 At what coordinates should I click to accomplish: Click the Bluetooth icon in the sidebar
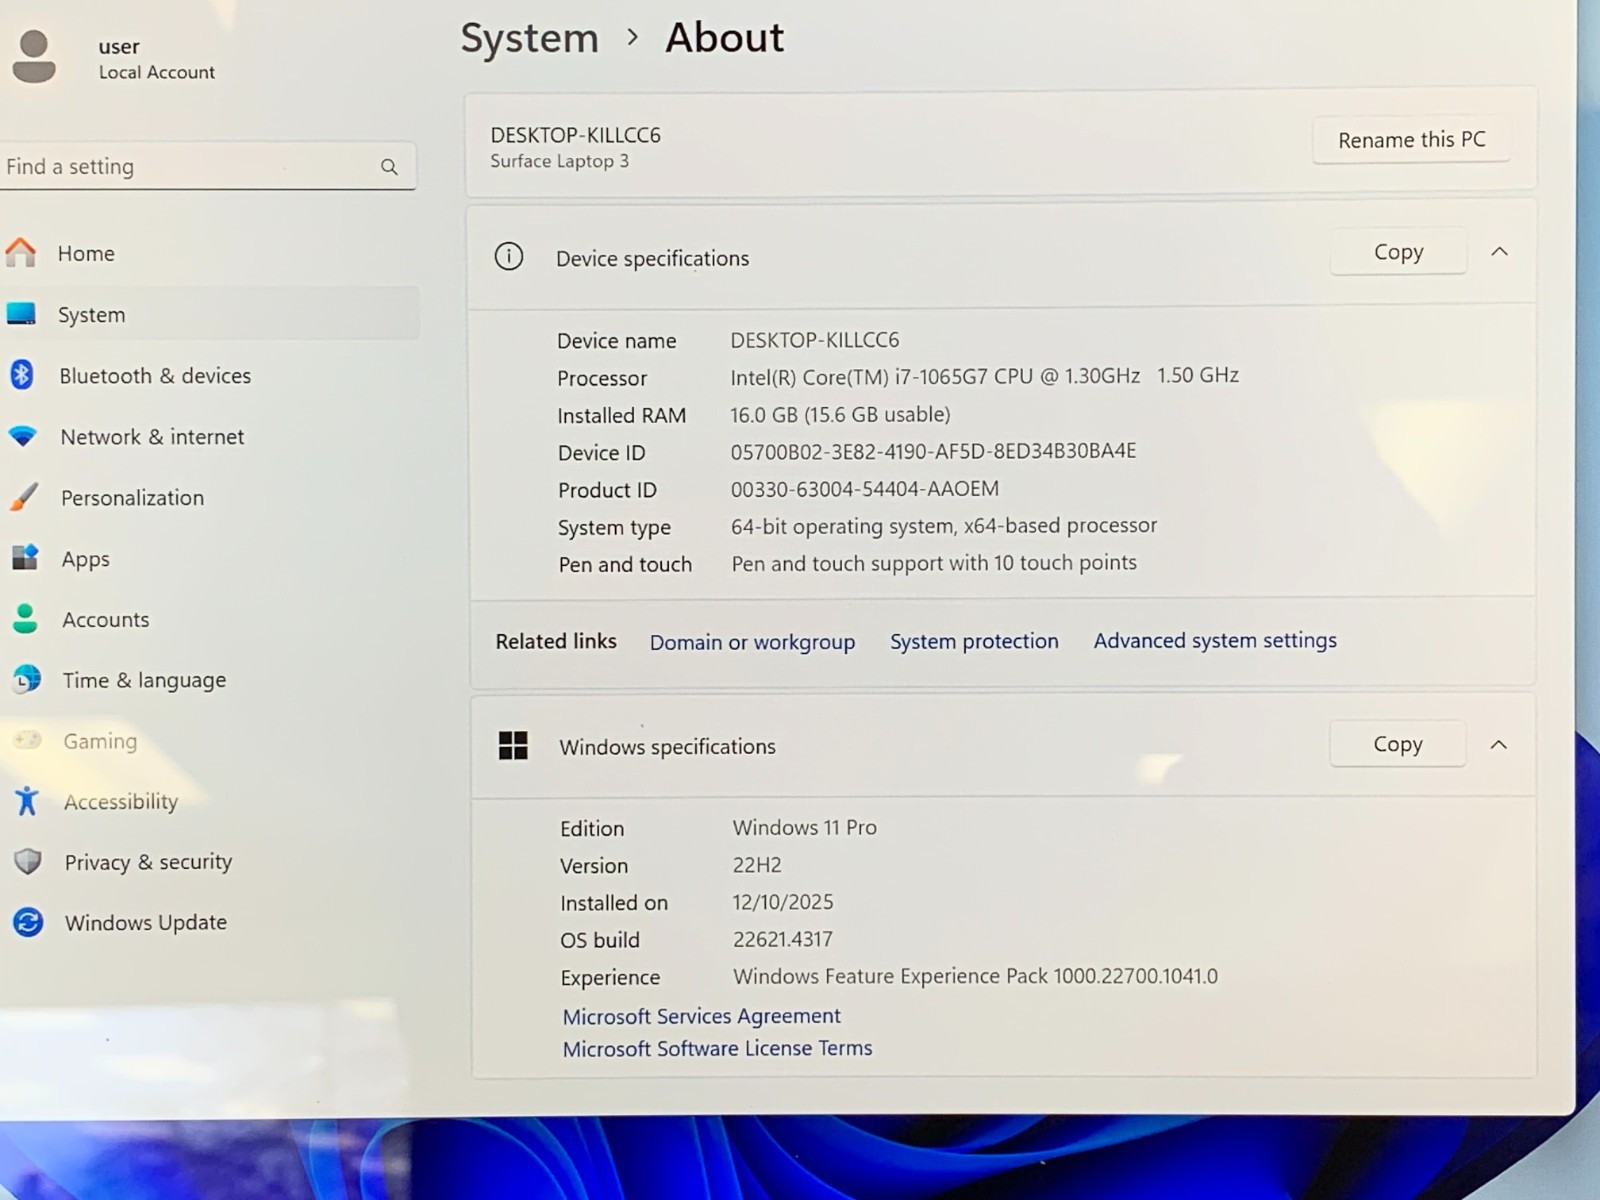(21, 375)
